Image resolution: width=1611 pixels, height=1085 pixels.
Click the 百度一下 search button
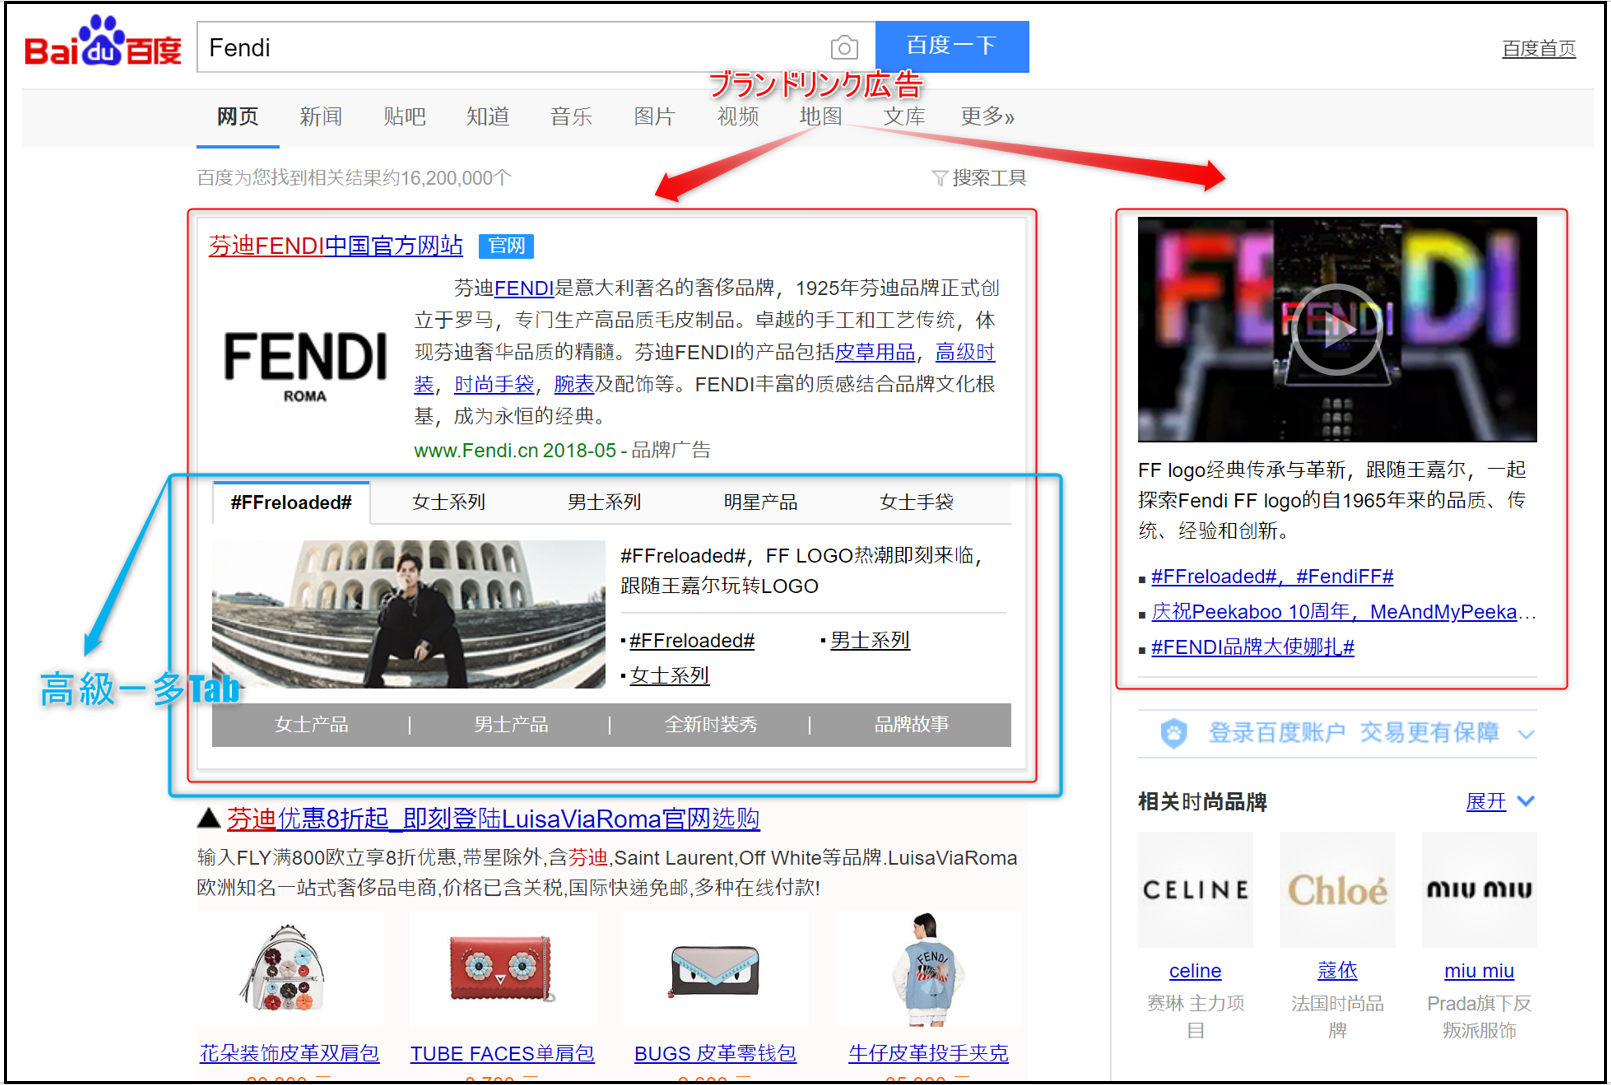coord(952,47)
